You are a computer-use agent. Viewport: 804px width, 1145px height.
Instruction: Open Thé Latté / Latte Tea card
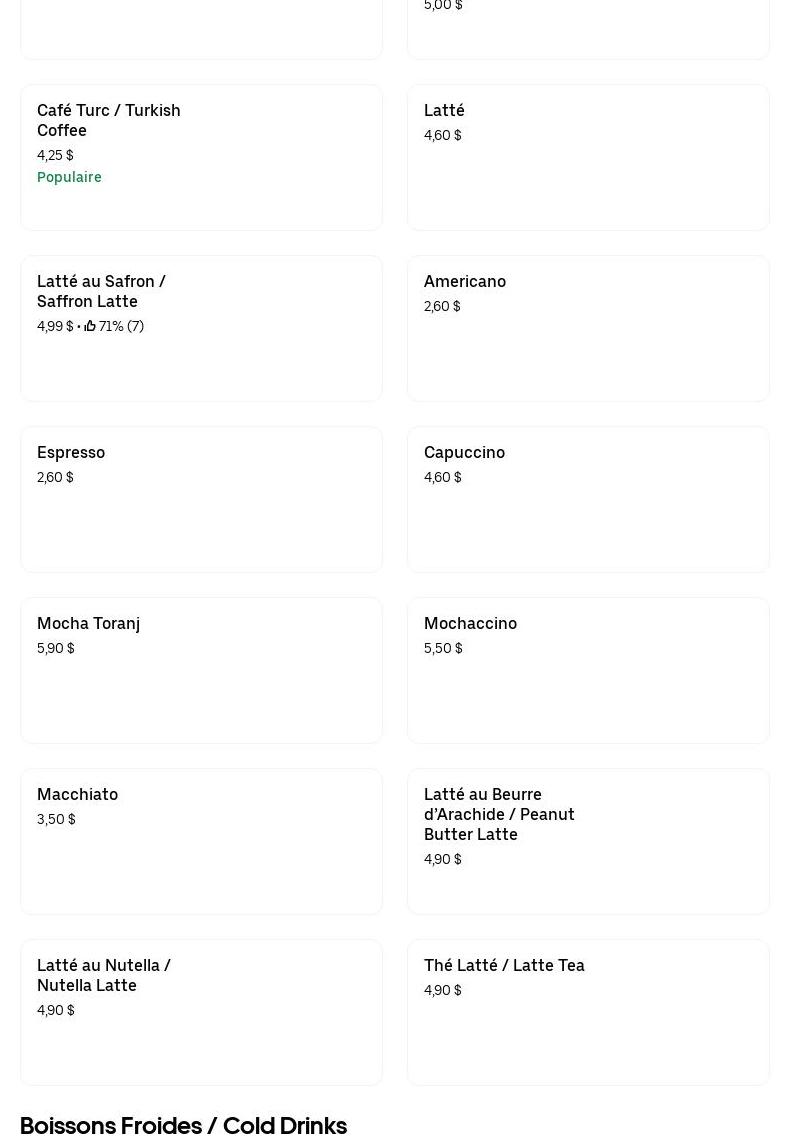pyautogui.click(x=588, y=1013)
